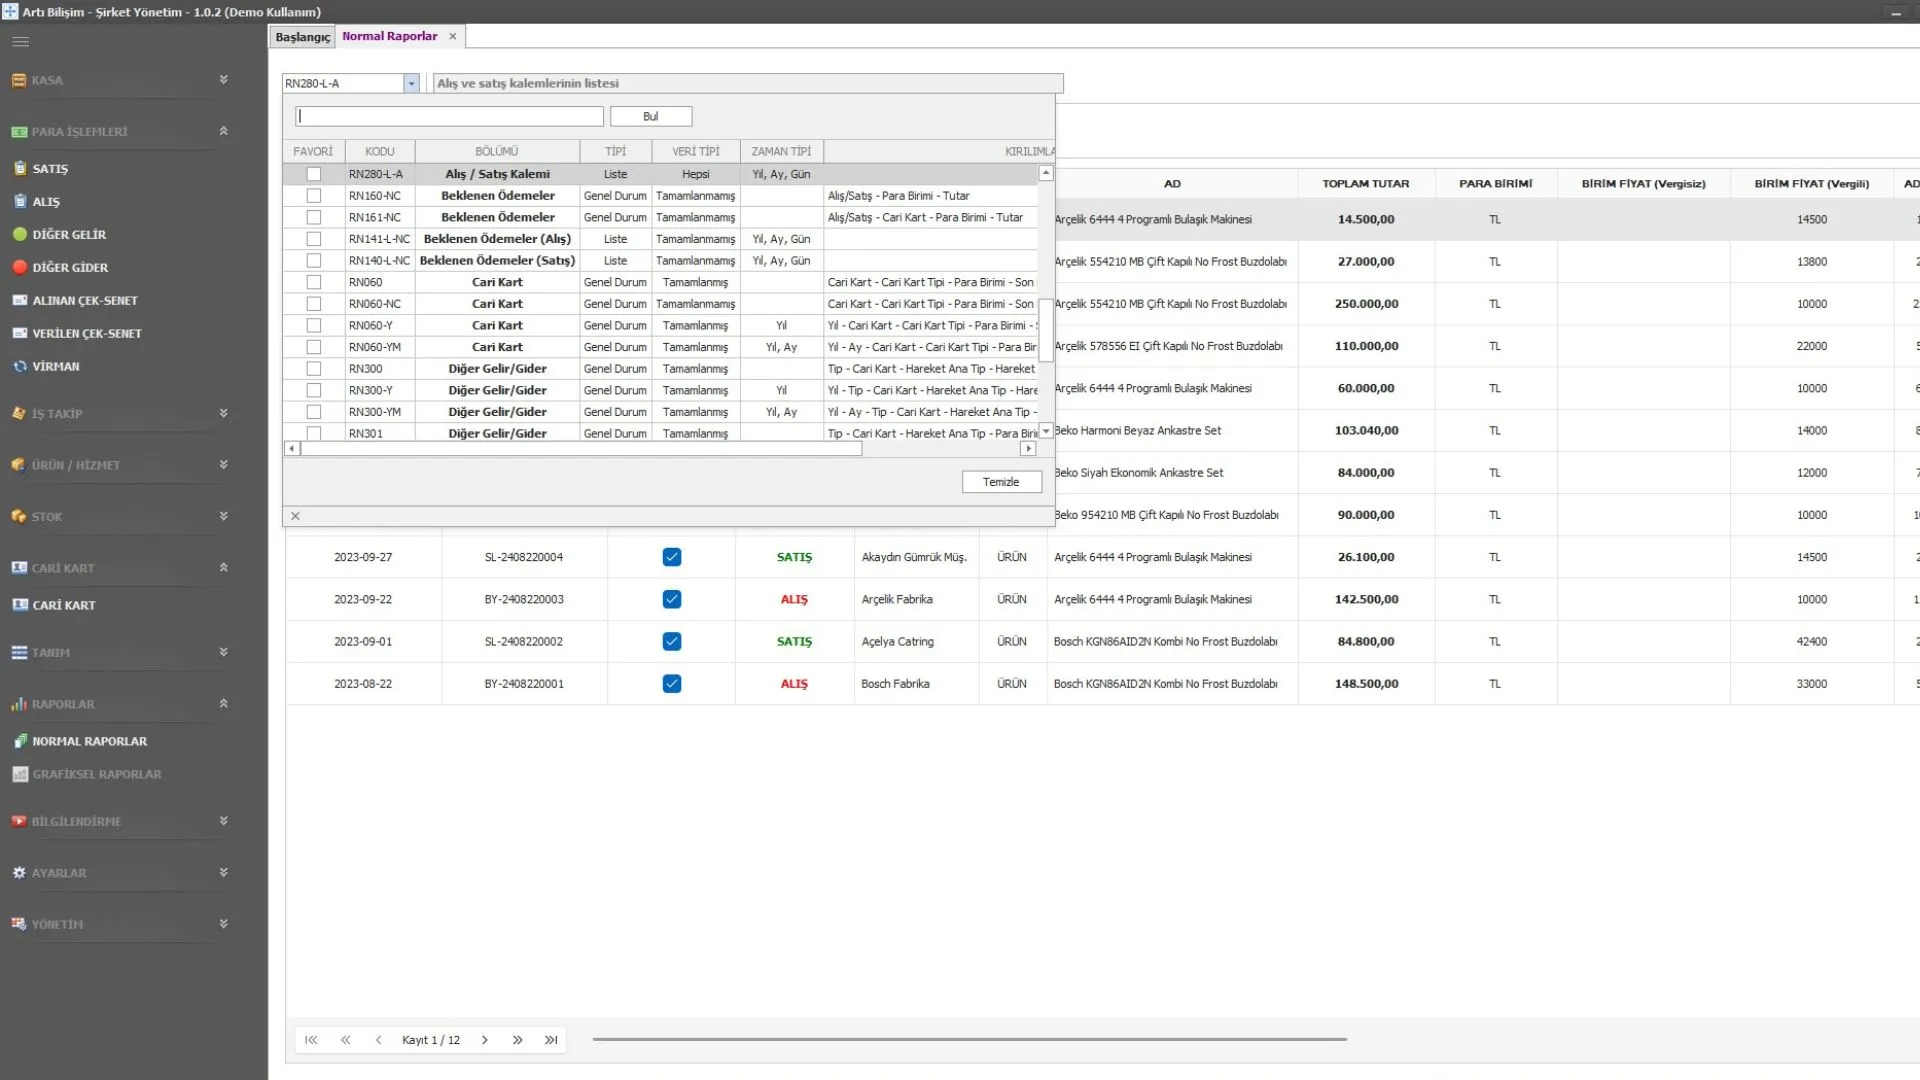Open NORMAL RAPORLAR in sidebar
Image resolution: width=1920 pixels, height=1080 pixels.
coord(89,742)
